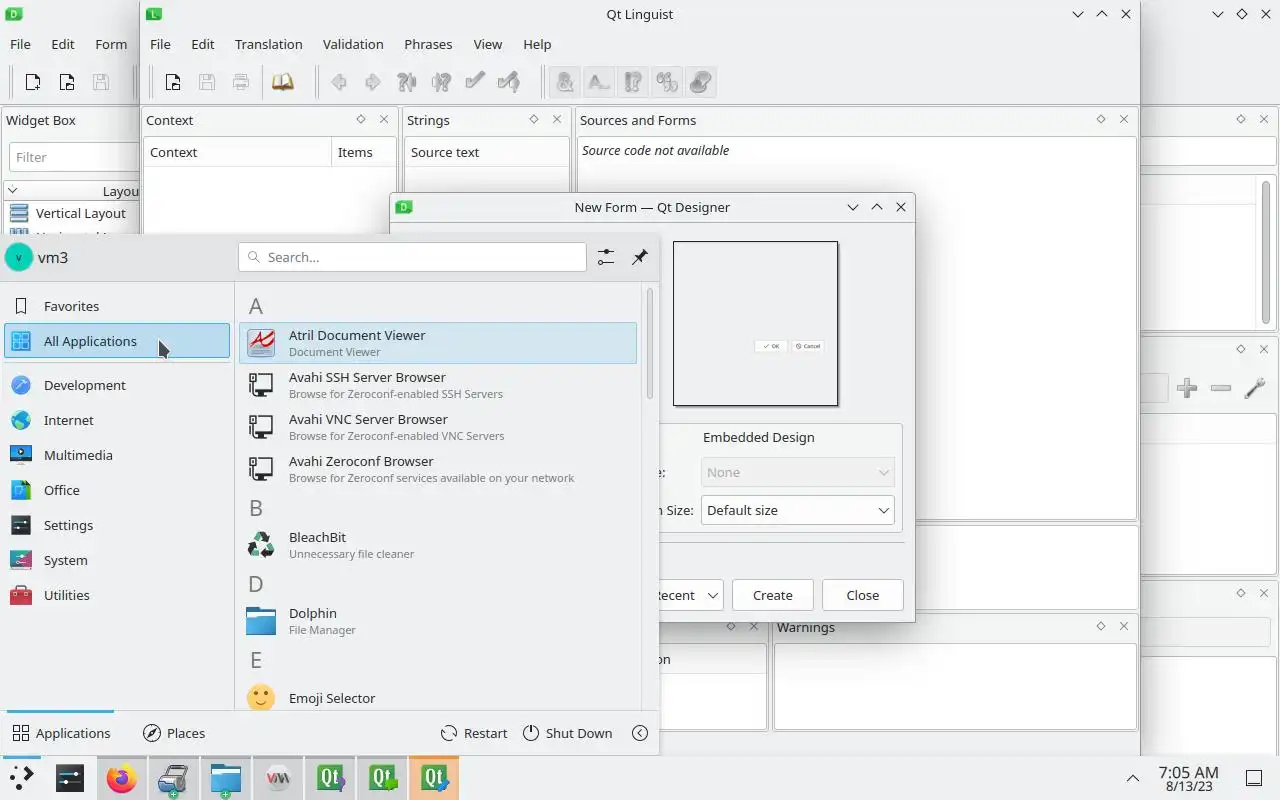The width and height of the screenshot is (1280, 800).
Task: Click the launcher Search field
Action: click(412, 257)
